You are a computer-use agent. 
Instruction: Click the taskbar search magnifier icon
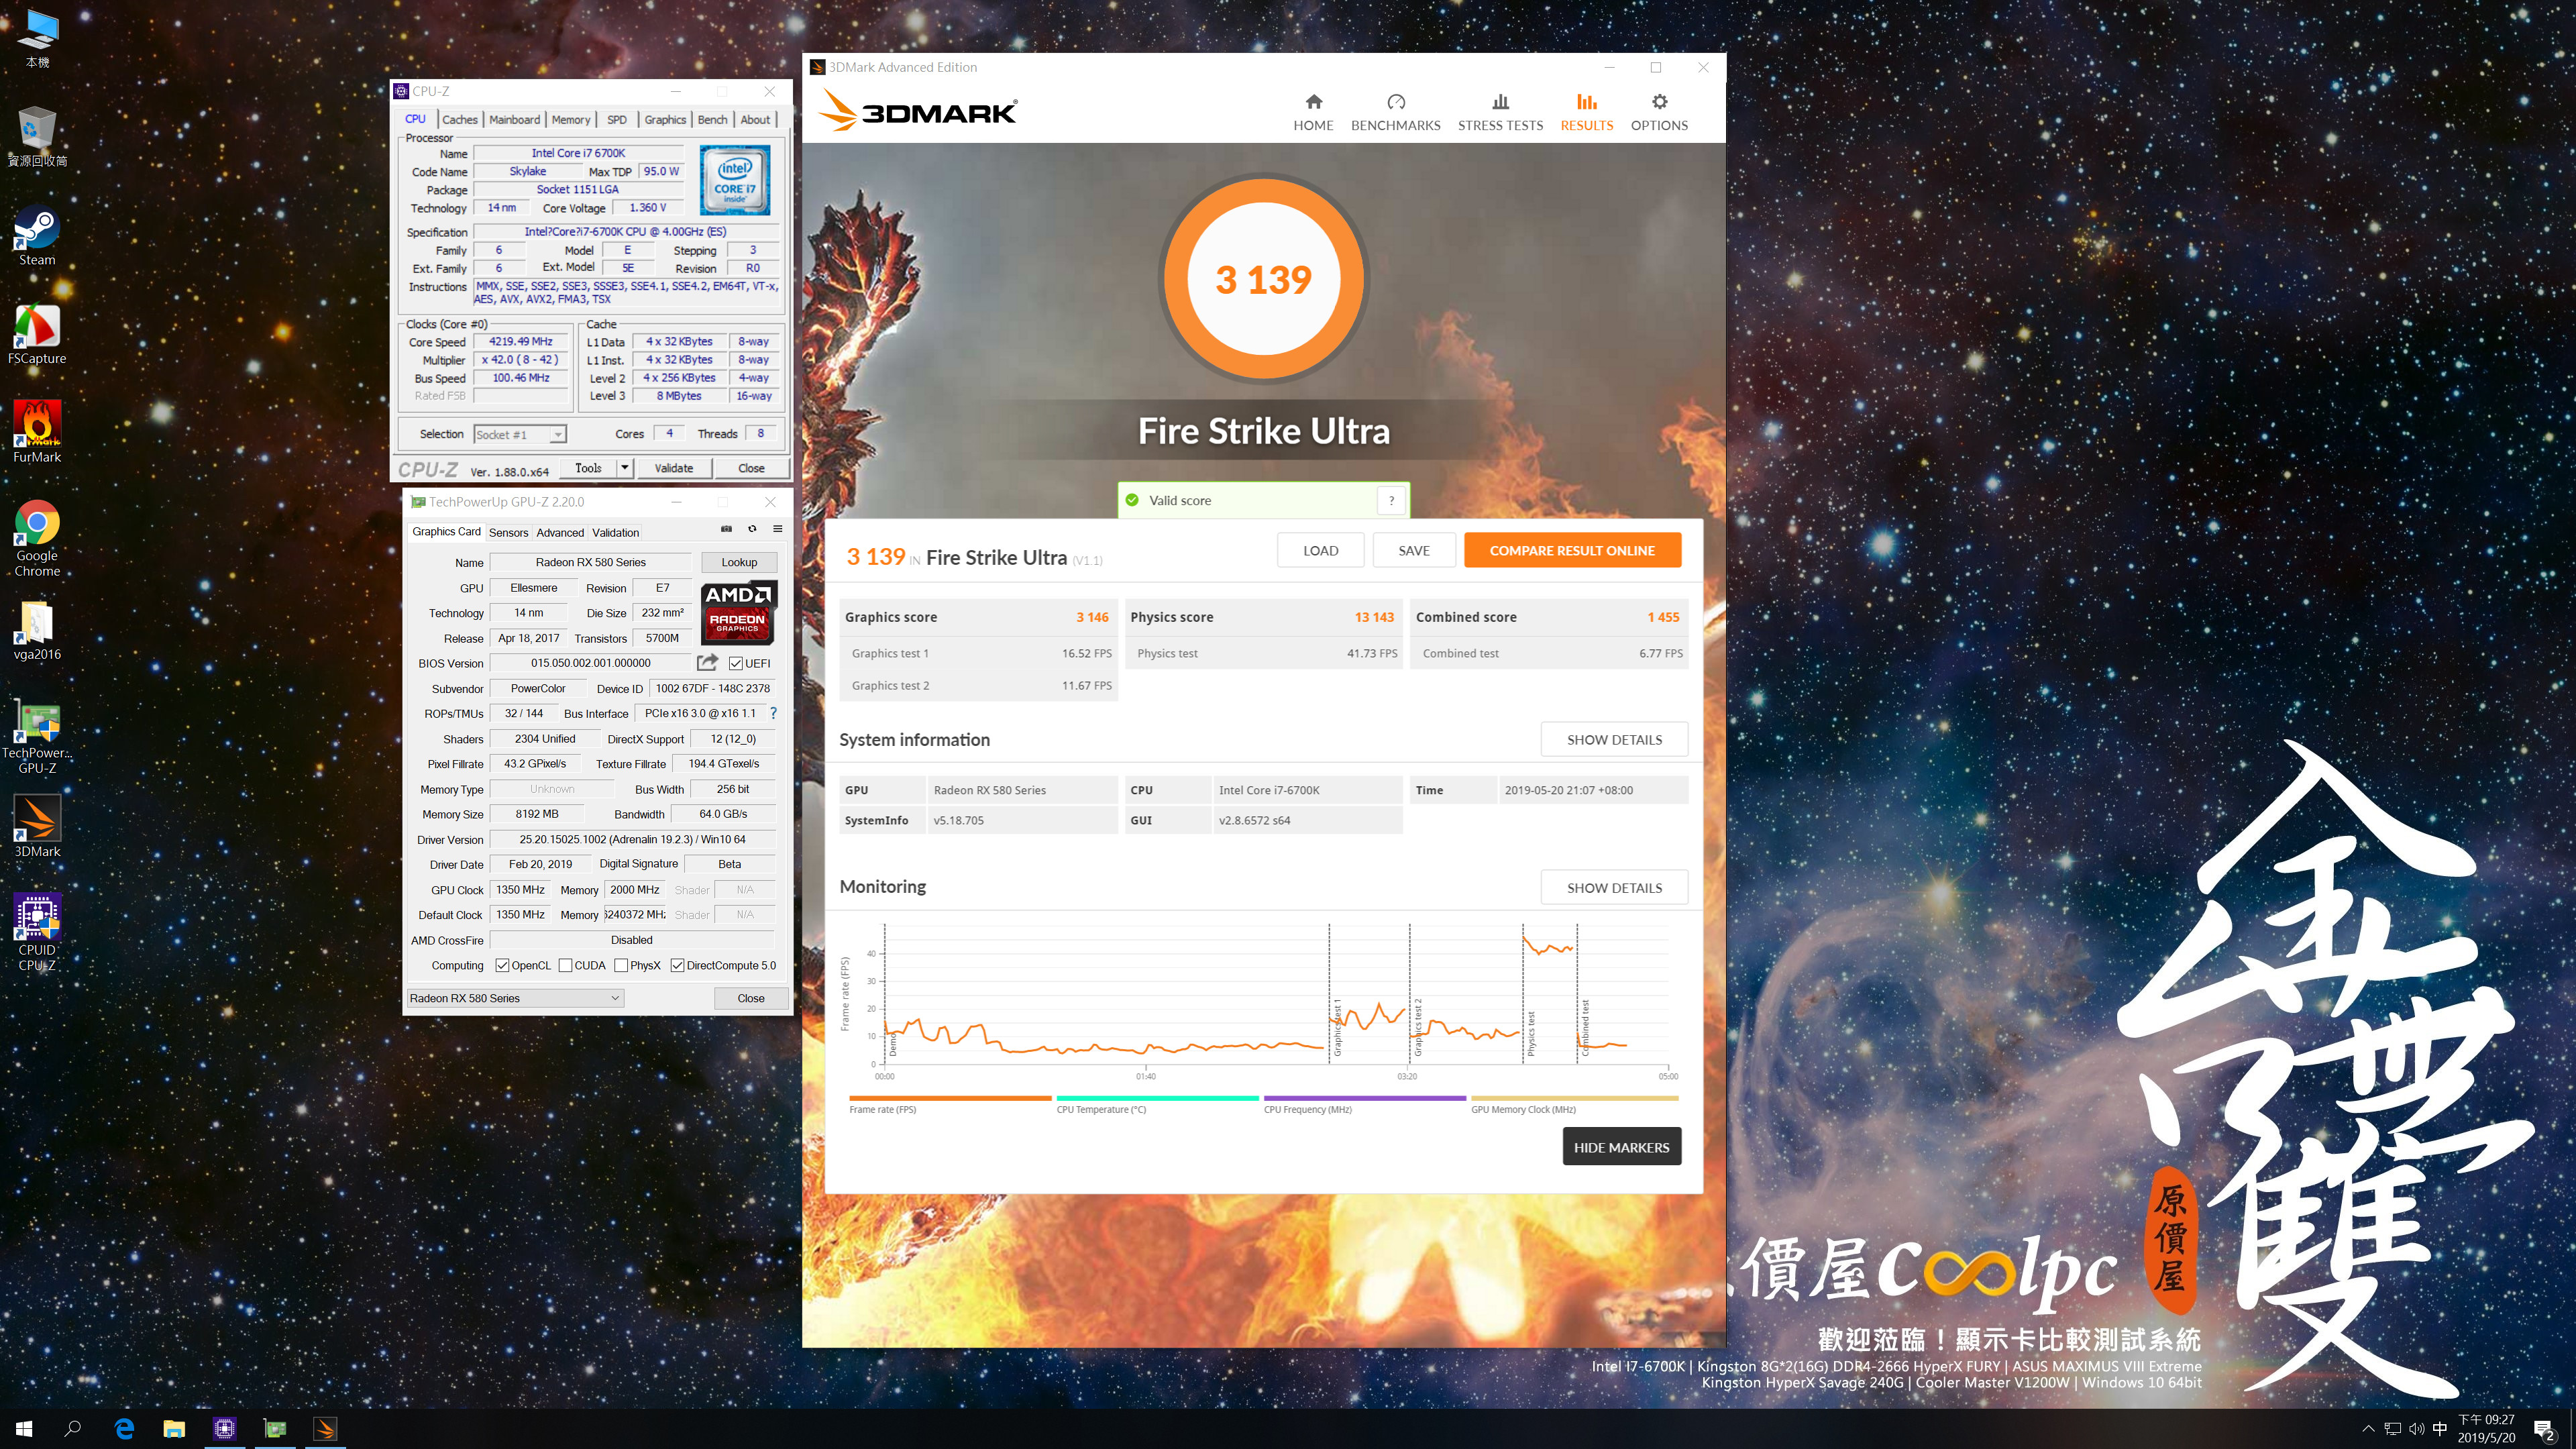coord(72,1428)
